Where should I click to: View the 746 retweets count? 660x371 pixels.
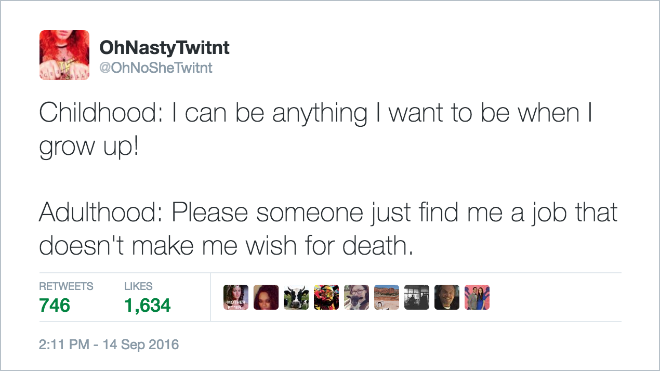[54, 305]
